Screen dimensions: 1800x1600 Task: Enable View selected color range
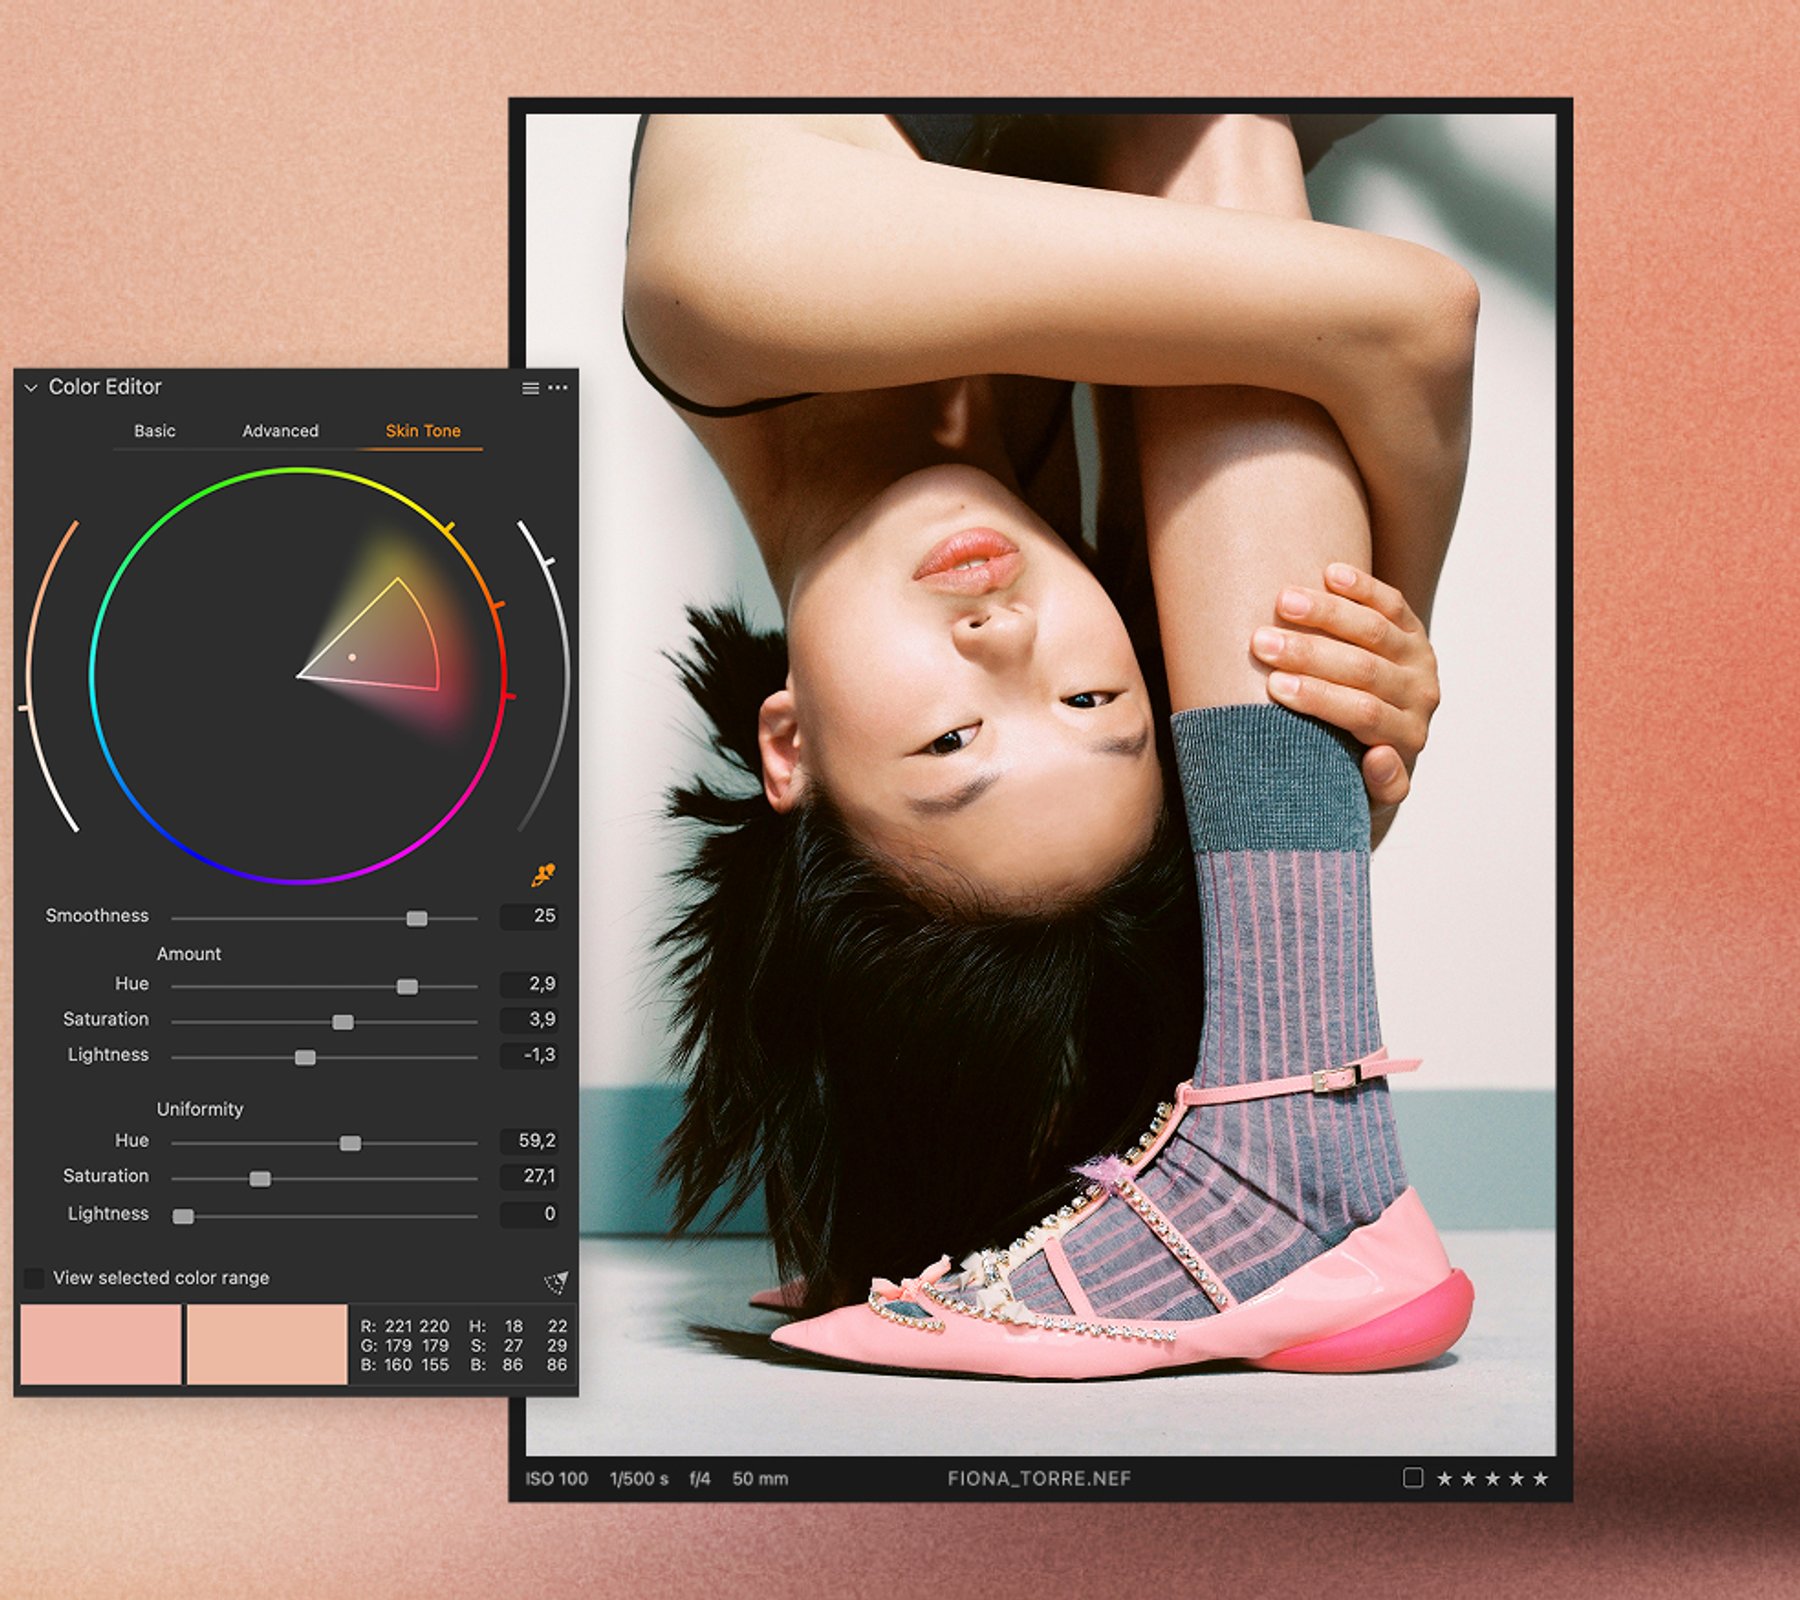(x=36, y=1278)
